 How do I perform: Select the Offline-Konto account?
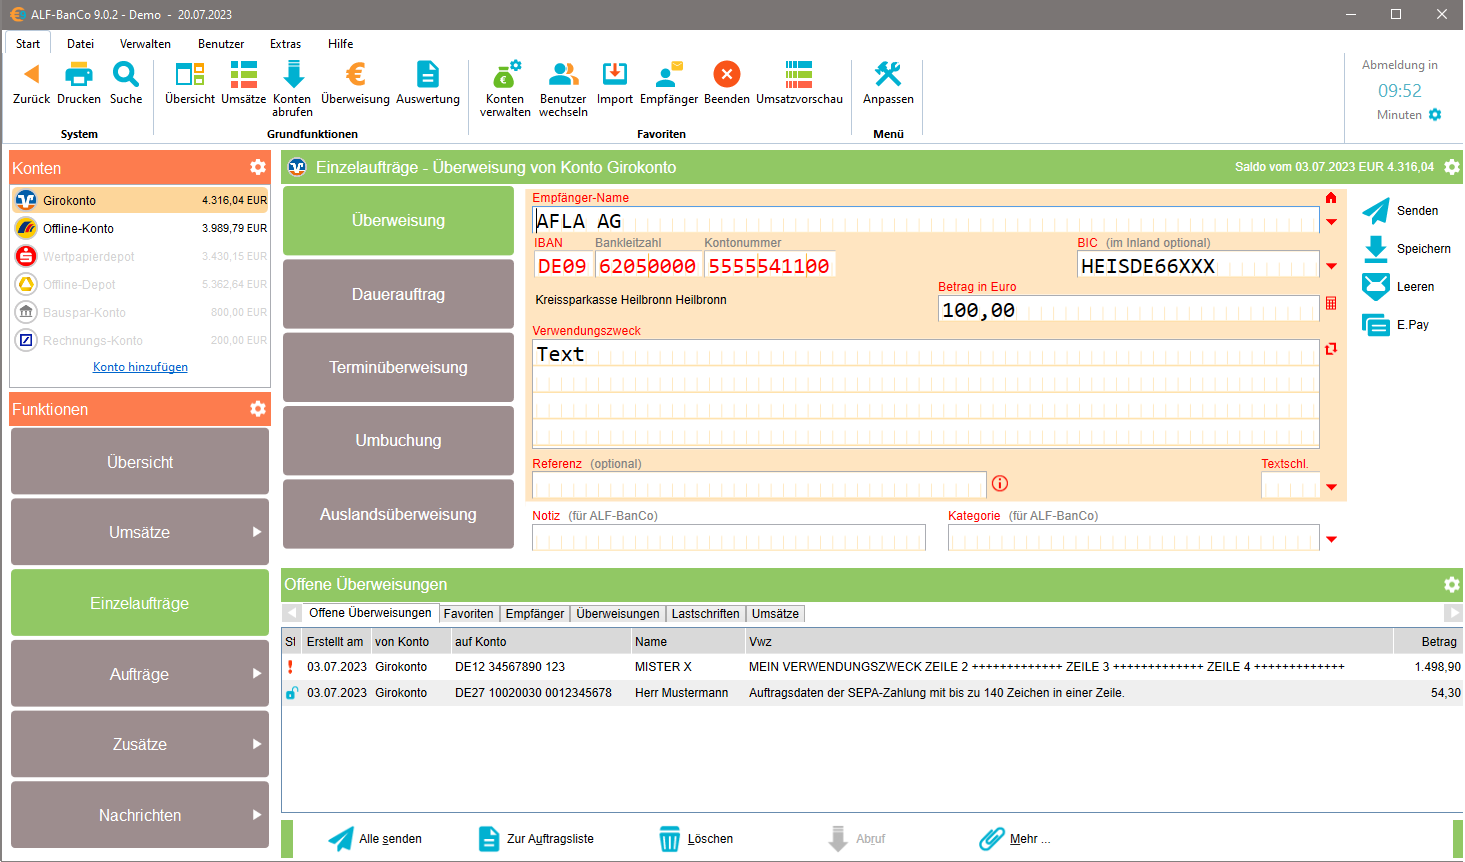pos(141,228)
